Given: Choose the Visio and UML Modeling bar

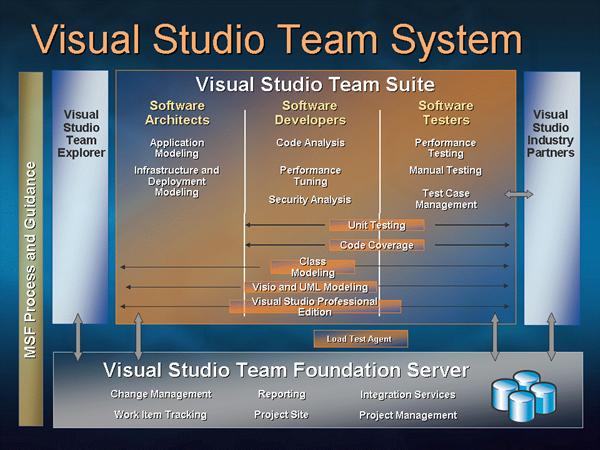Looking at the screenshot, I should click(x=309, y=288).
